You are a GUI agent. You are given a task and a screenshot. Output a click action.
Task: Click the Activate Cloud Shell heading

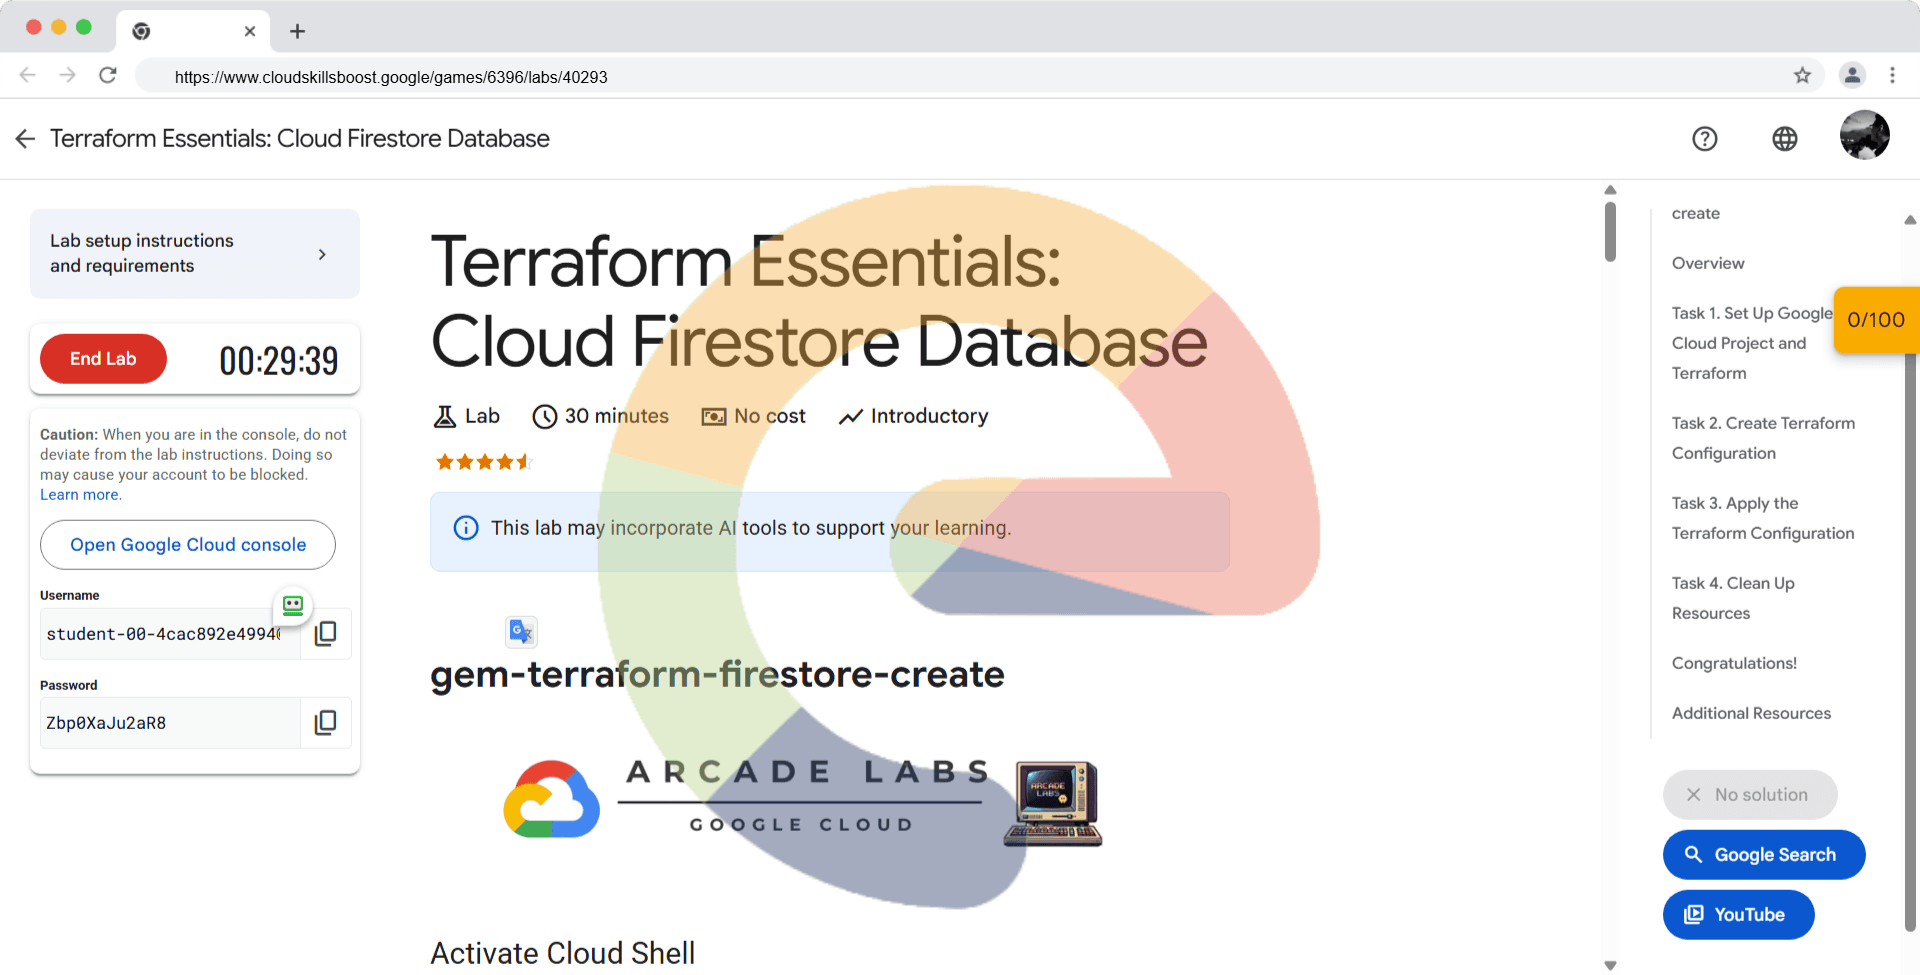(x=562, y=953)
